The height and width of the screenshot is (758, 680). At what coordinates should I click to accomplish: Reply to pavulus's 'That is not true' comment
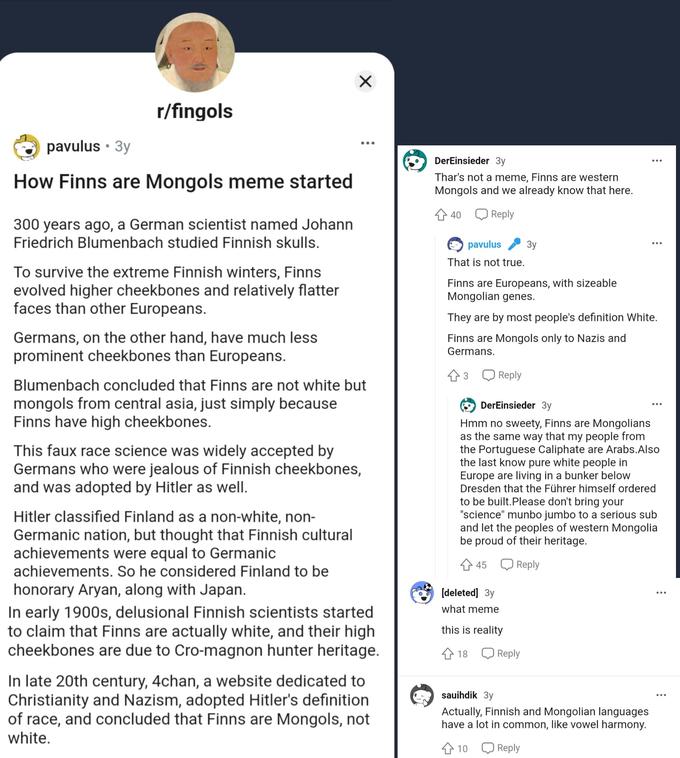[502, 375]
